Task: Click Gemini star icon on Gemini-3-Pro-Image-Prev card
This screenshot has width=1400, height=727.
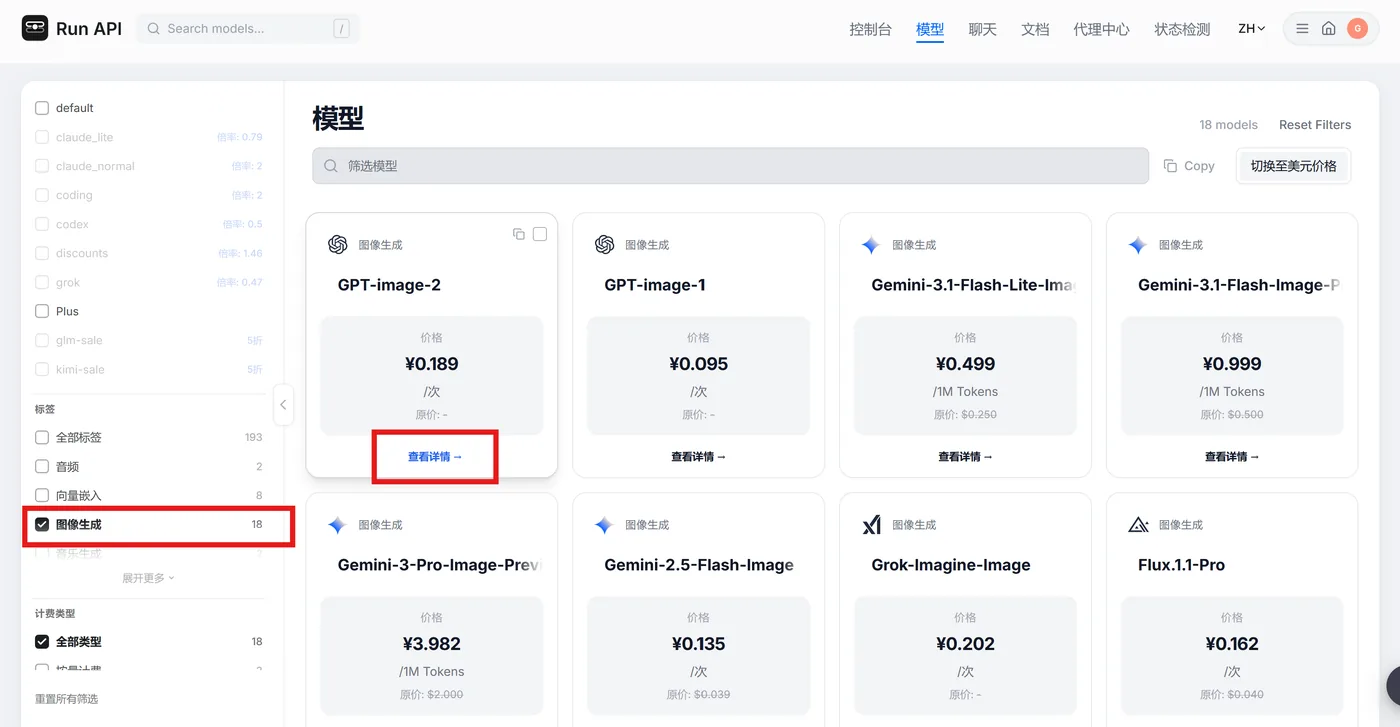Action: click(x=337, y=525)
